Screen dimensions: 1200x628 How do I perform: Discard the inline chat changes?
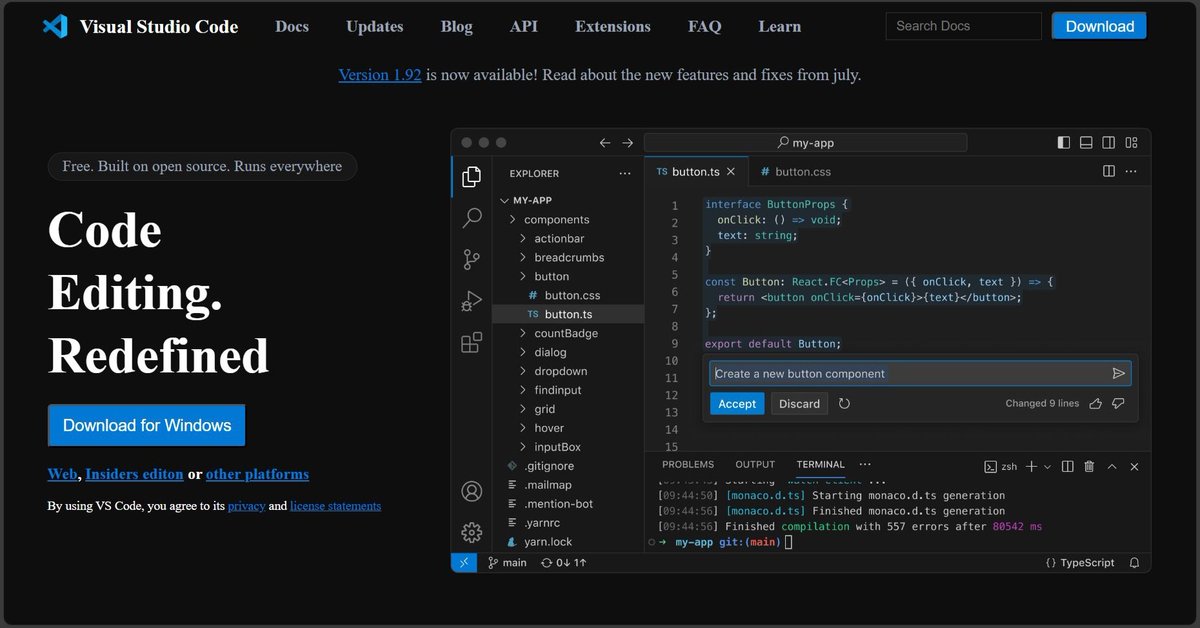[799, 404]
